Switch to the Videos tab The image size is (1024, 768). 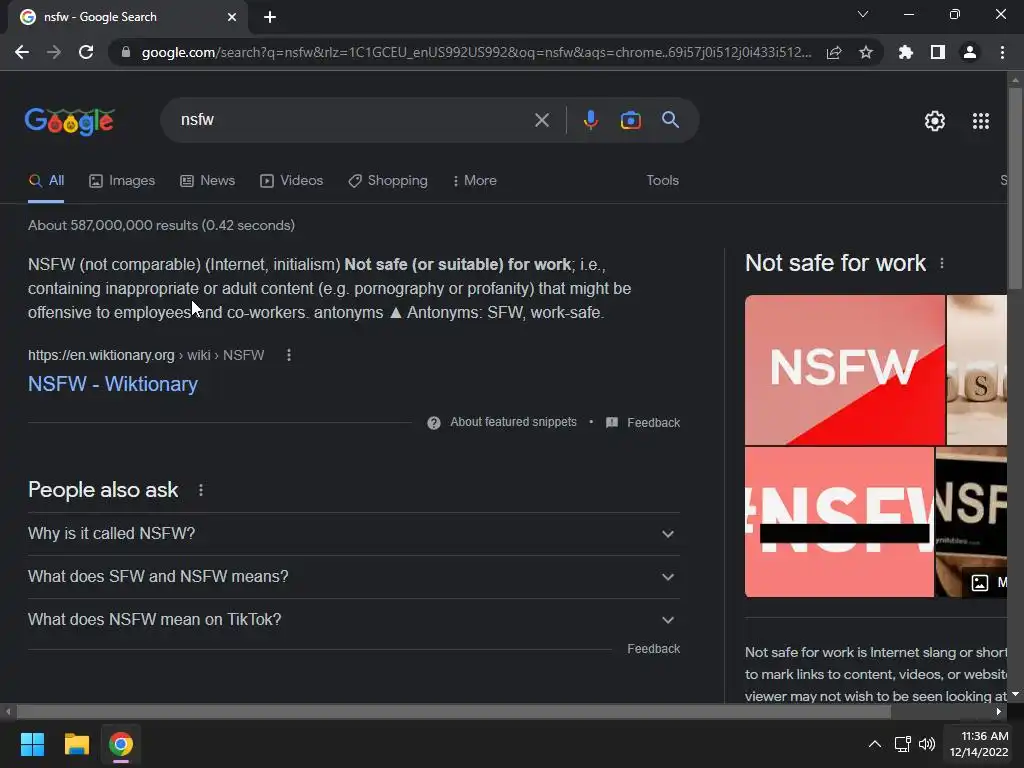(291, 181)
